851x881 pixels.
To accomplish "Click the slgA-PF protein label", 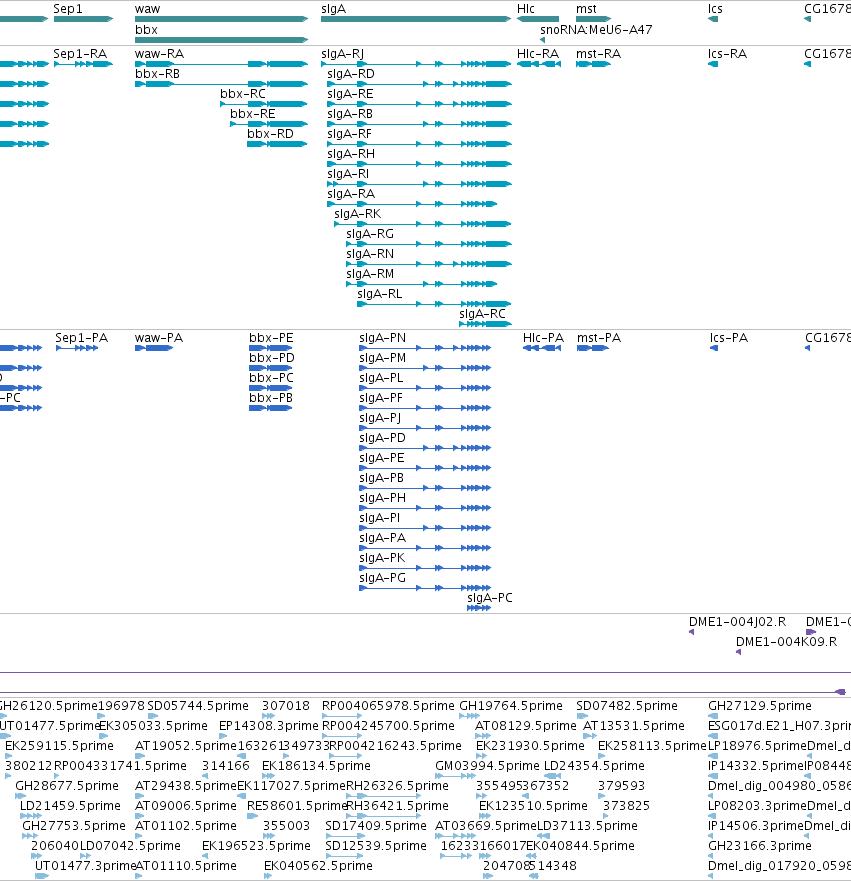I will pyautogui.click(x=381, y=398).
